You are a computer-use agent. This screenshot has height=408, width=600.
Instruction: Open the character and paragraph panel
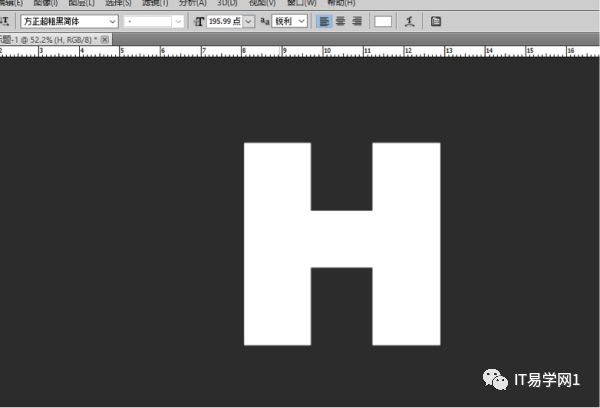point(436,21)
